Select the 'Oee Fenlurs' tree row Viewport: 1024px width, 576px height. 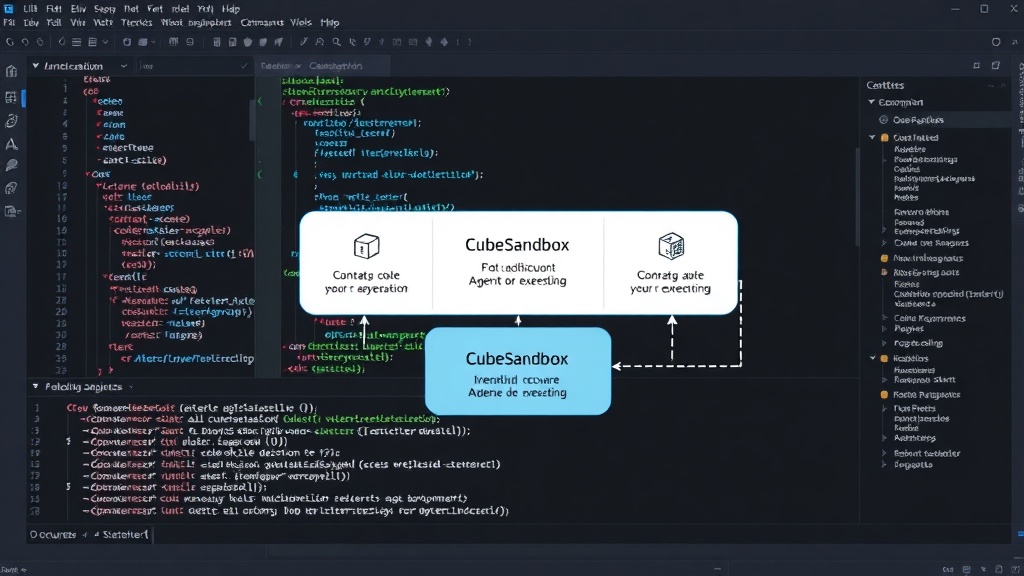click(x=943, y=120)
